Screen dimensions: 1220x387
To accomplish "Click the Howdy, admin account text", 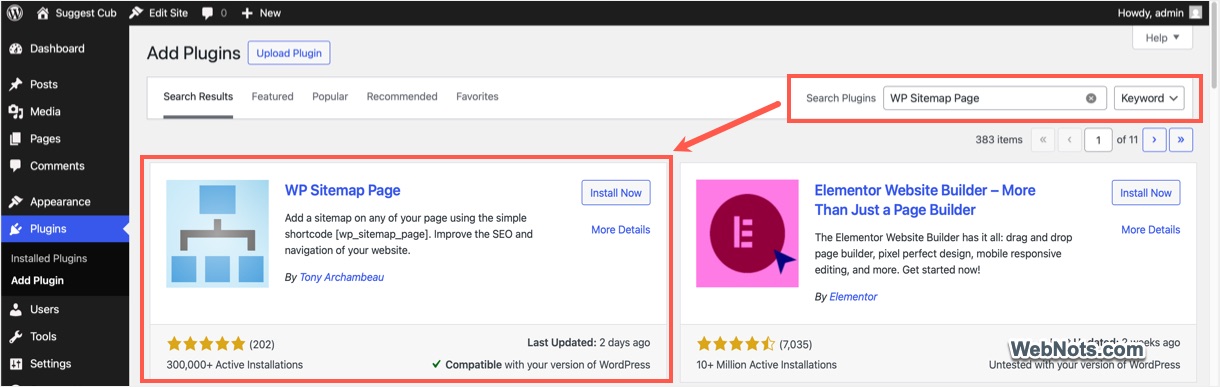I will pos(1150,13).
